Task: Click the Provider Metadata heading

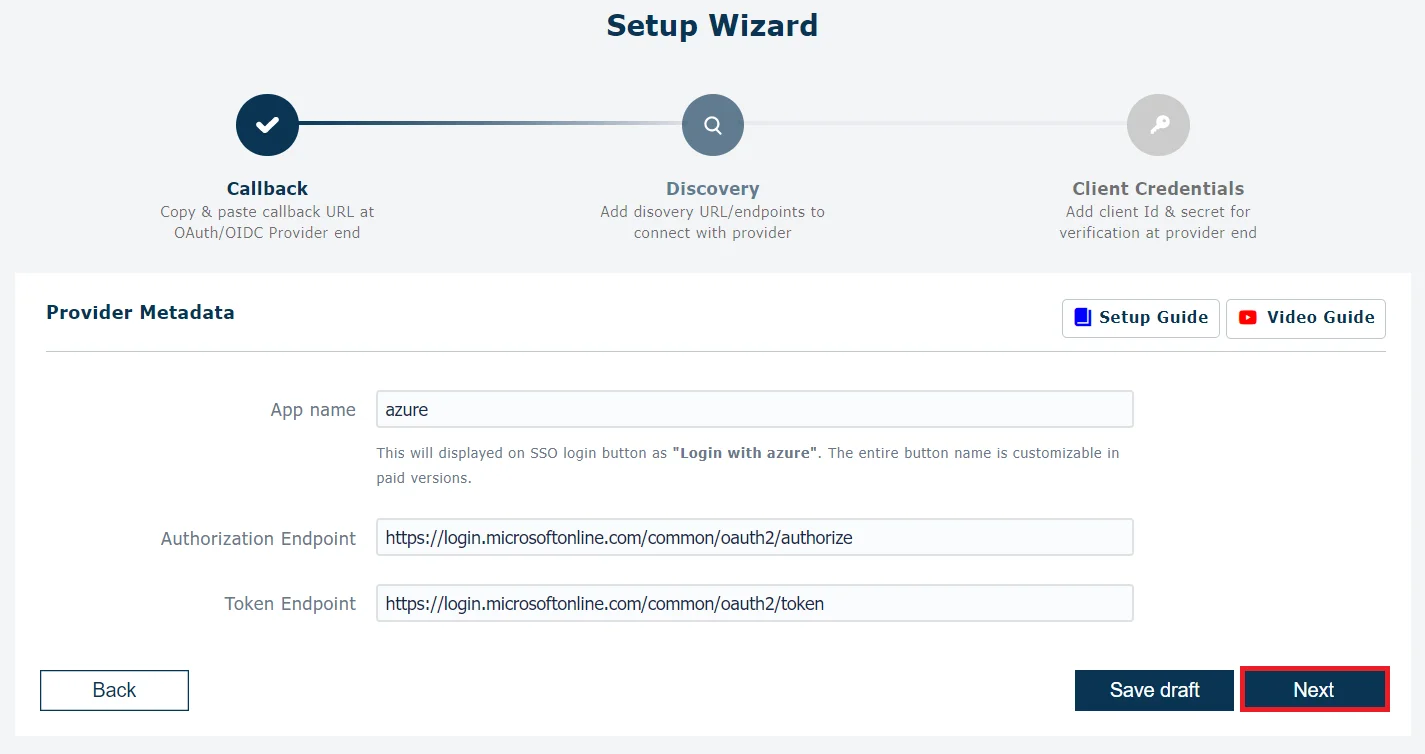Action: 140,312
